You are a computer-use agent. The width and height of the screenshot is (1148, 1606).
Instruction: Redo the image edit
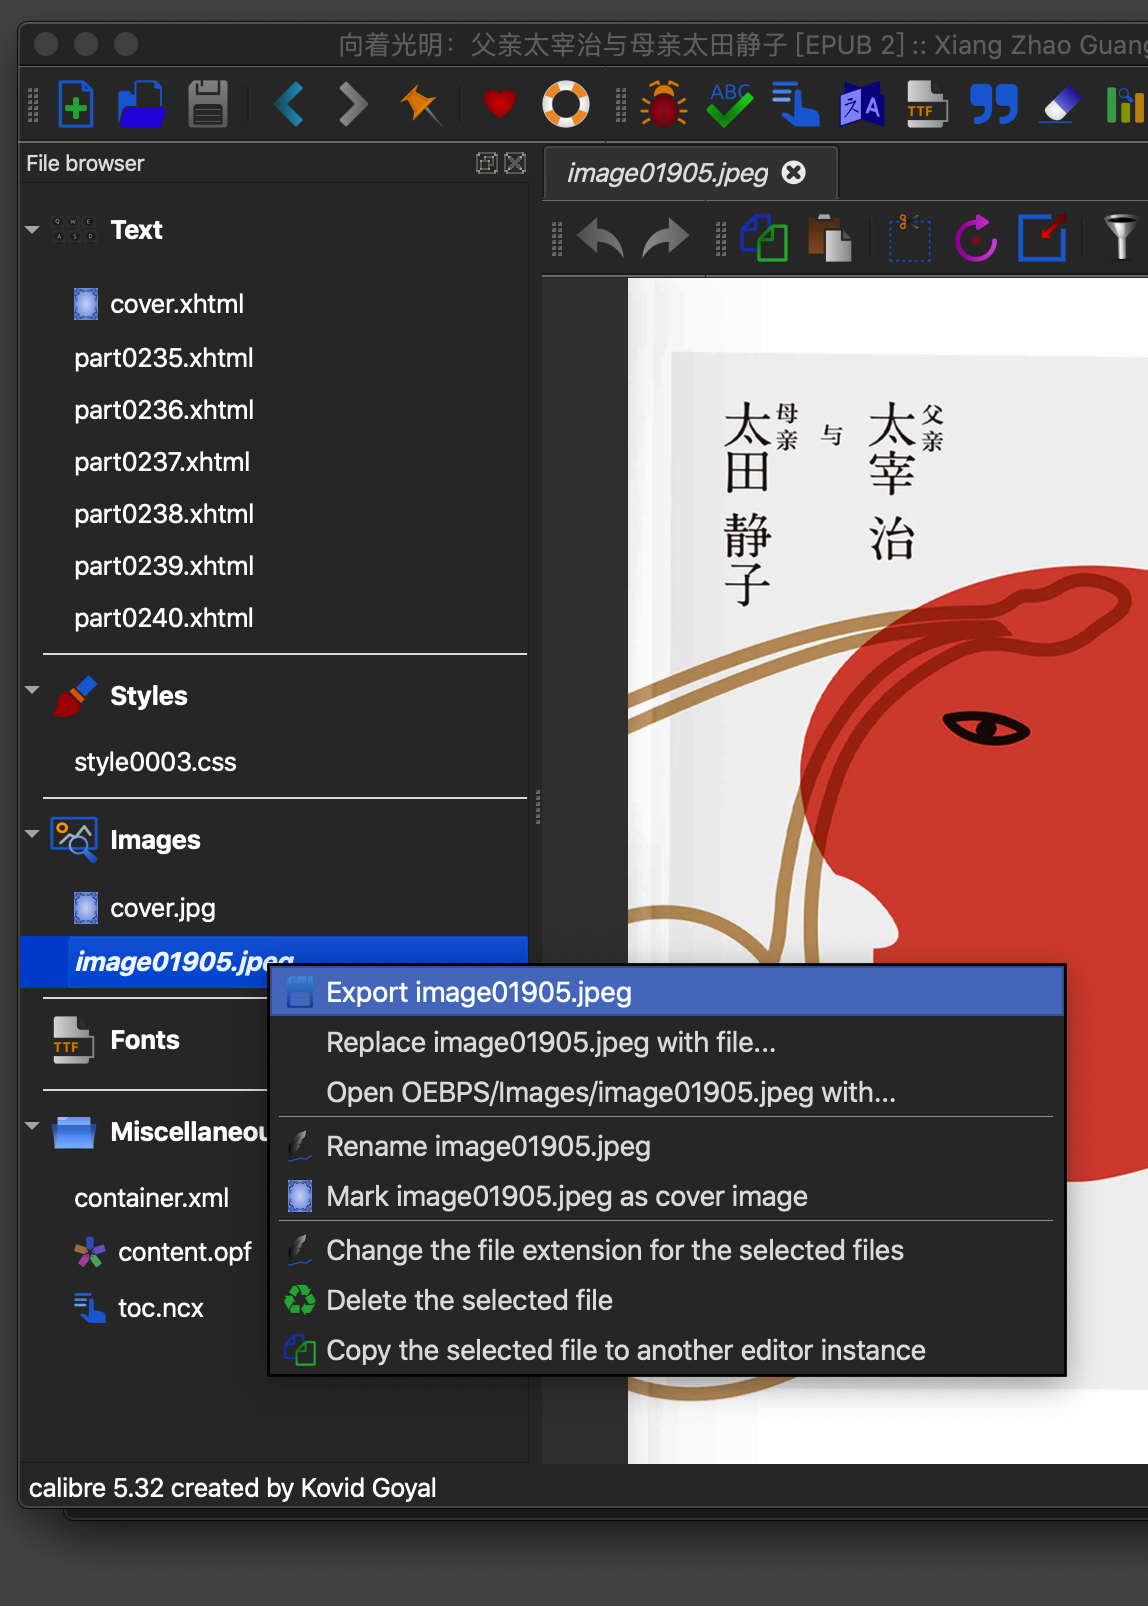click(x=665, y=239)
